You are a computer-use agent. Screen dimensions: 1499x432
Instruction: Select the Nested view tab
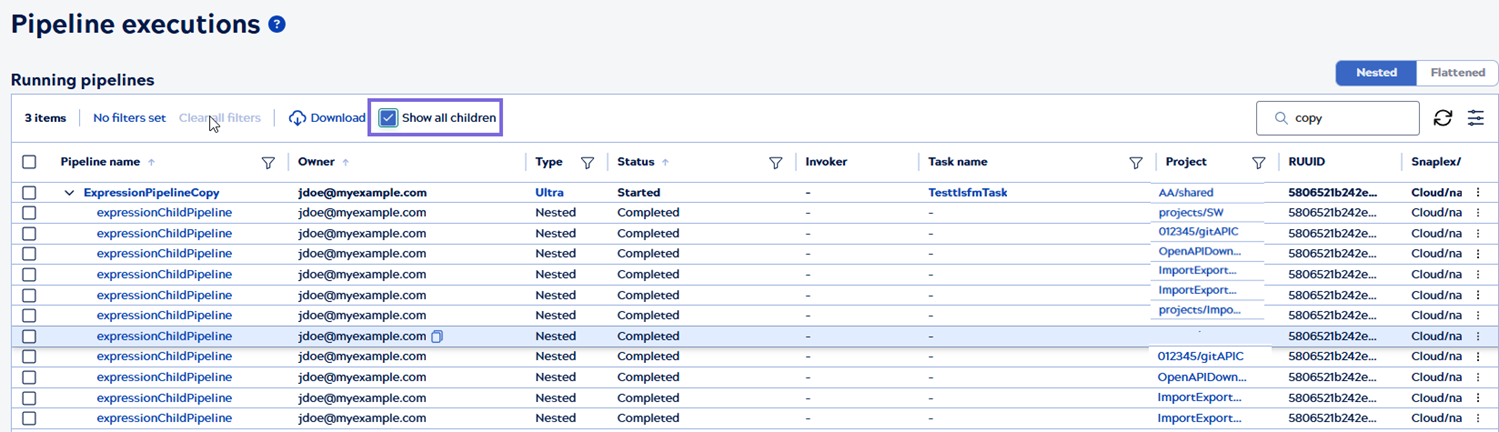pyautogui.click(x=1376, y=73)
